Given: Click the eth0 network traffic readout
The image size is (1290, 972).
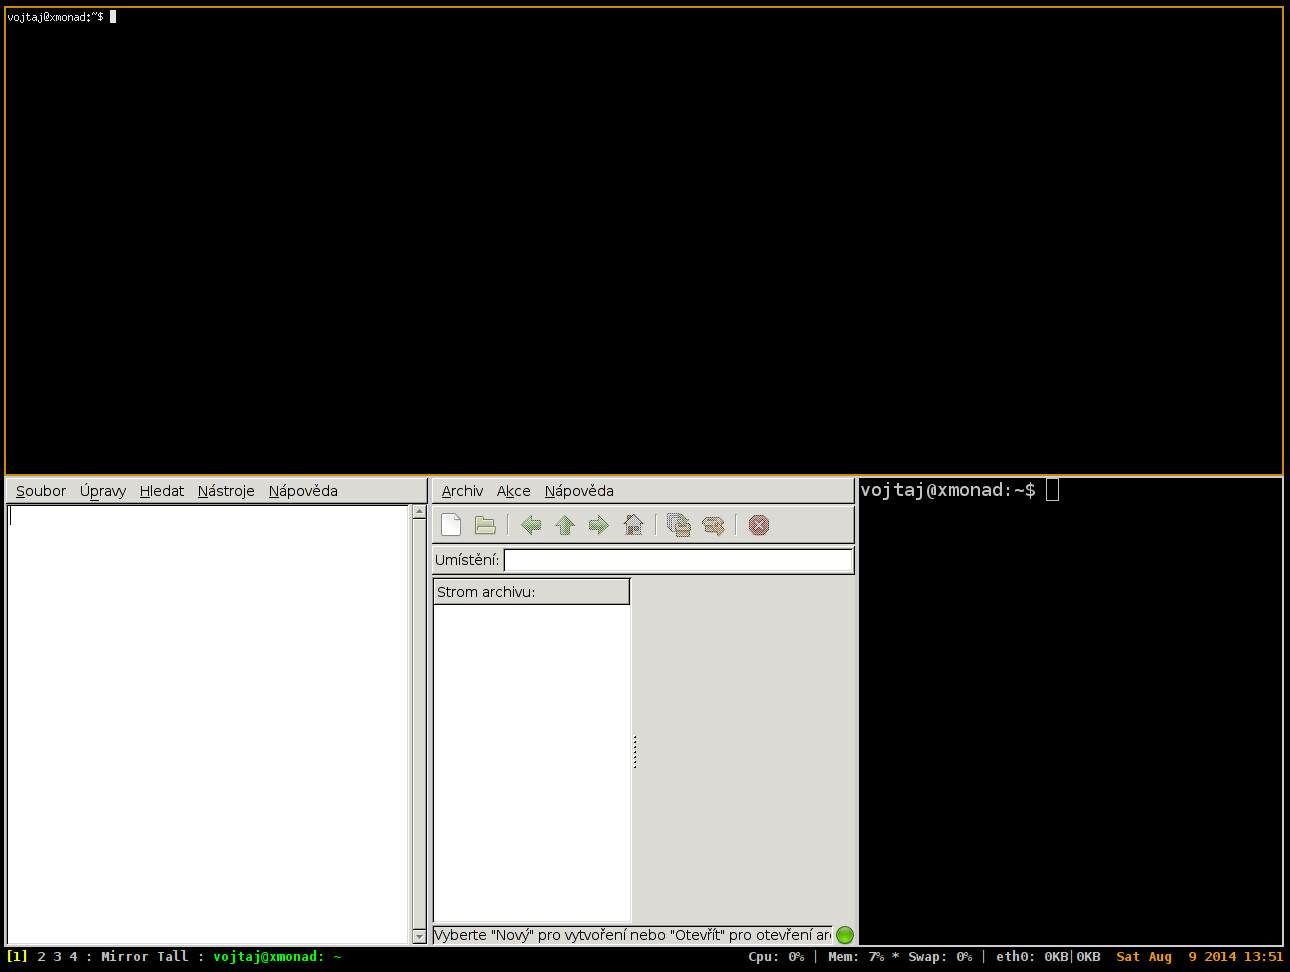Looking at the screenshot, I should tap(1048, 957).
